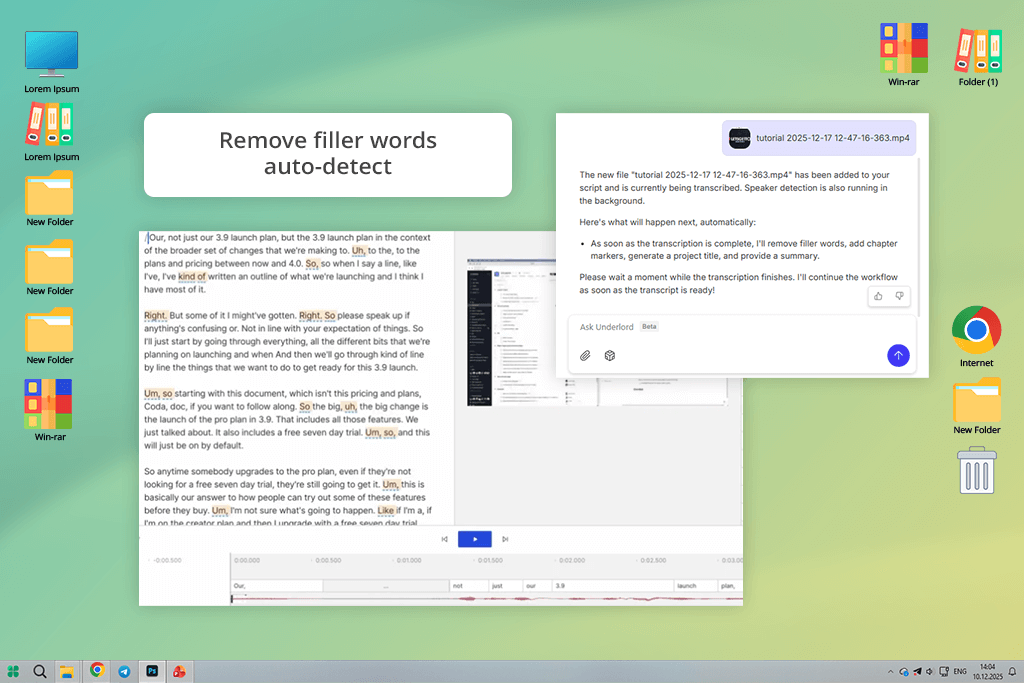Click the 'Beta' badge in Underlord input

click(649, 326)
